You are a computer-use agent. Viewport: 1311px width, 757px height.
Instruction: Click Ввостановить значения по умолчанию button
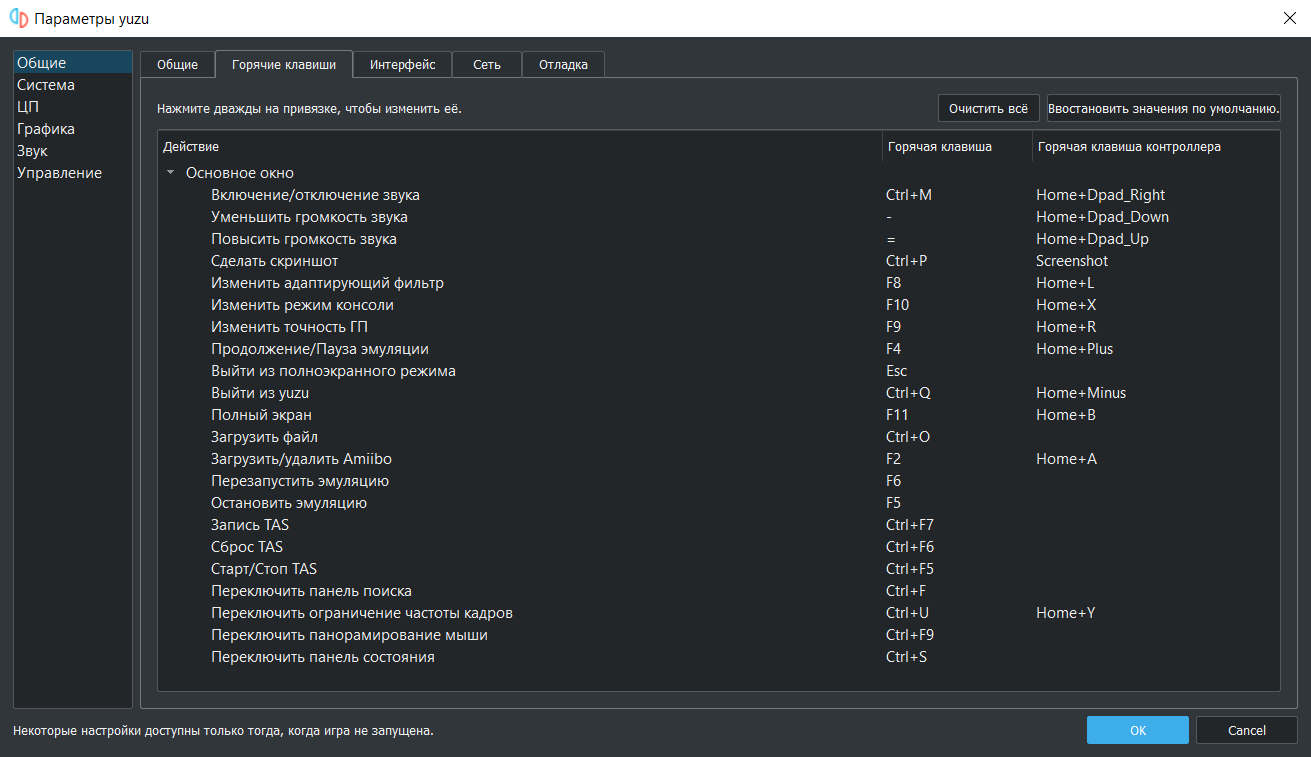coord(1163,108)
